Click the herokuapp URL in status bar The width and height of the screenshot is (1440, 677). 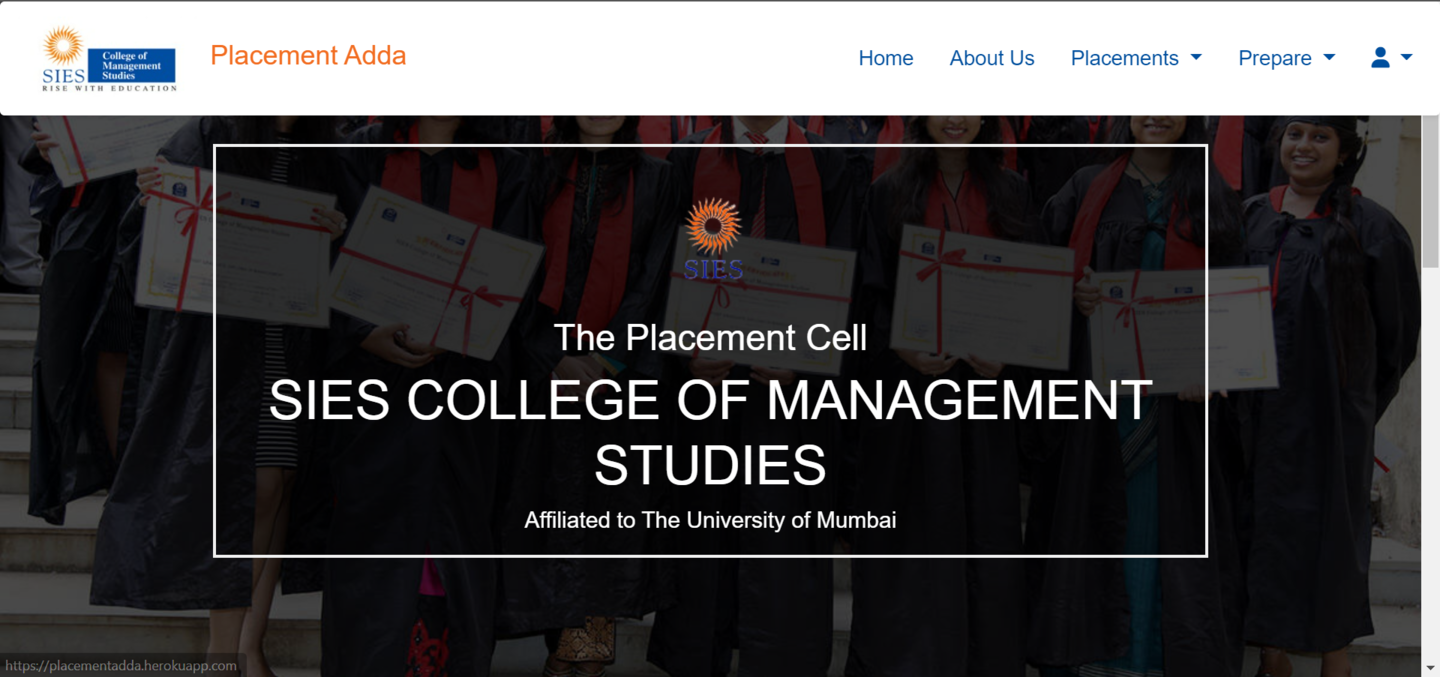coord(120,666)
